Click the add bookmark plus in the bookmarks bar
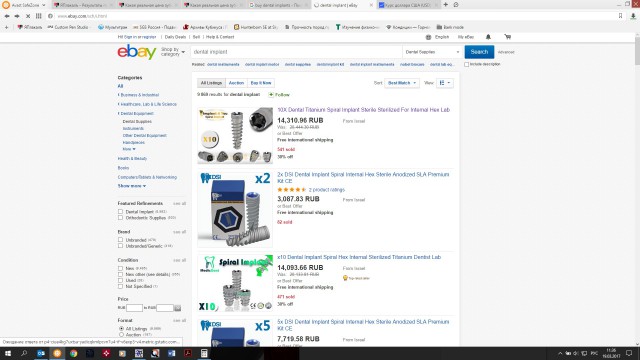The width and height of the screenshot is (640, 360). coord(6,27)
